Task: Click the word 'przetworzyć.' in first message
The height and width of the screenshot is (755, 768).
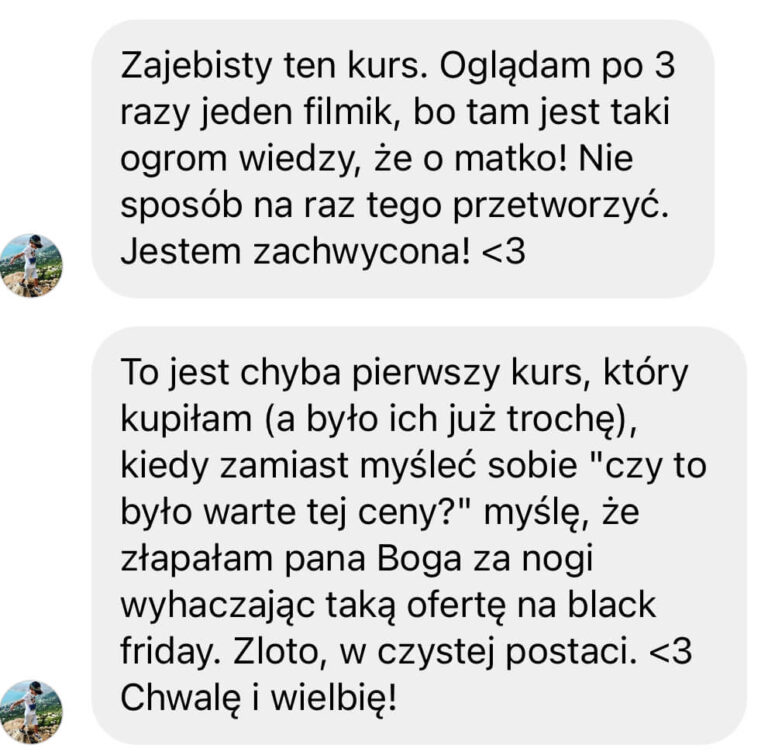Action: point(561,206)
